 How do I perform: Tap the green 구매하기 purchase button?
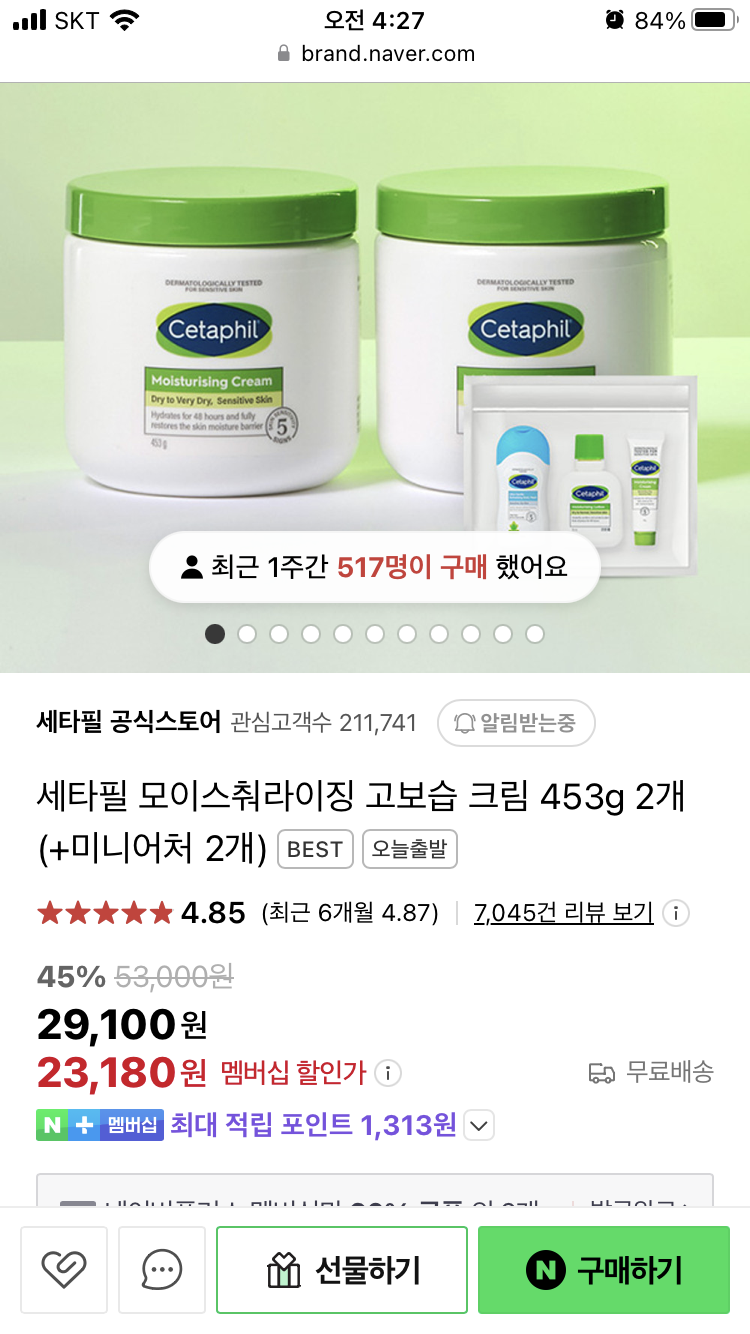coord(604,1270)
